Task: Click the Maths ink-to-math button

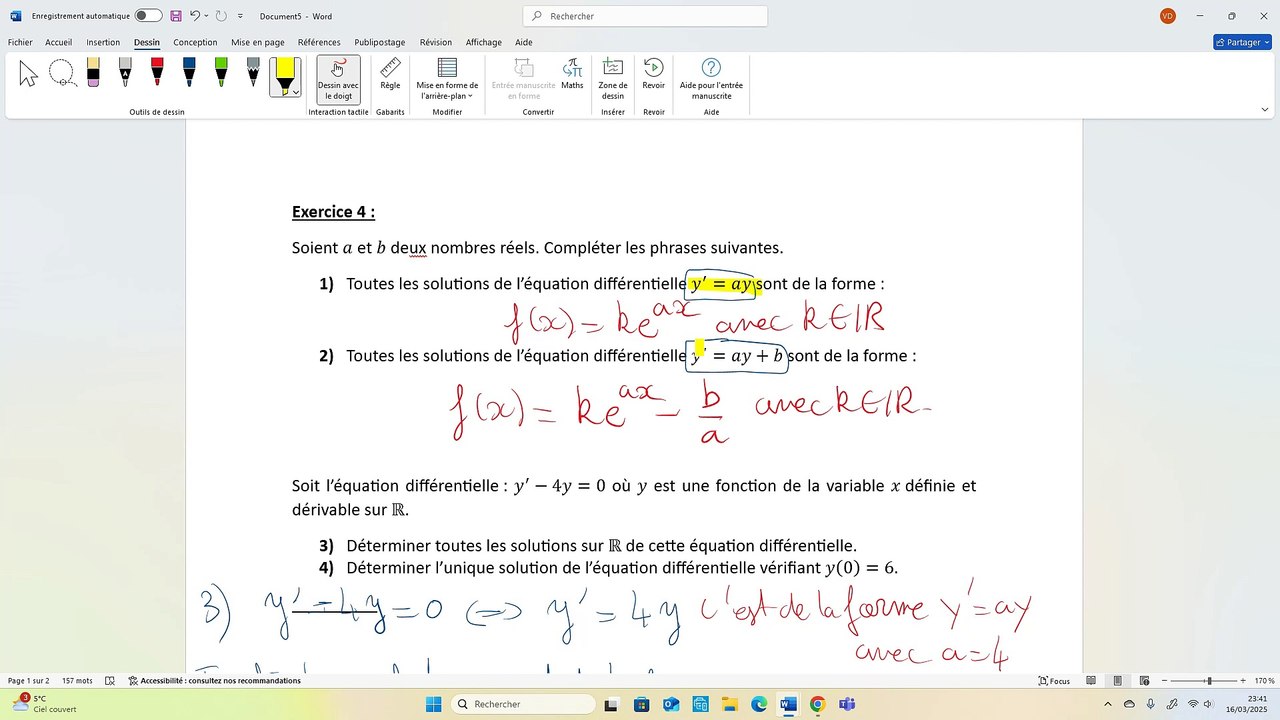Action: pyautogui.click(x=572, y=75)
